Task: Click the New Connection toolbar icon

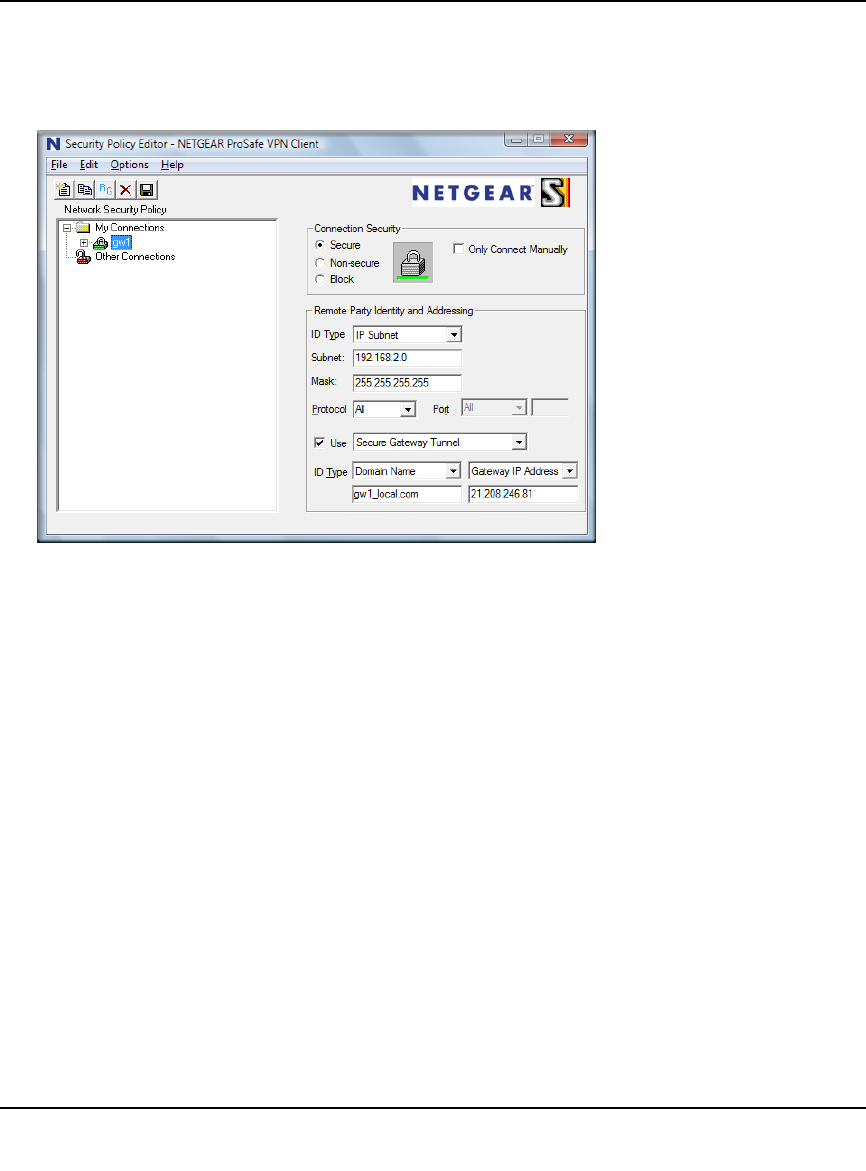Action: click(x=64, y=190)
